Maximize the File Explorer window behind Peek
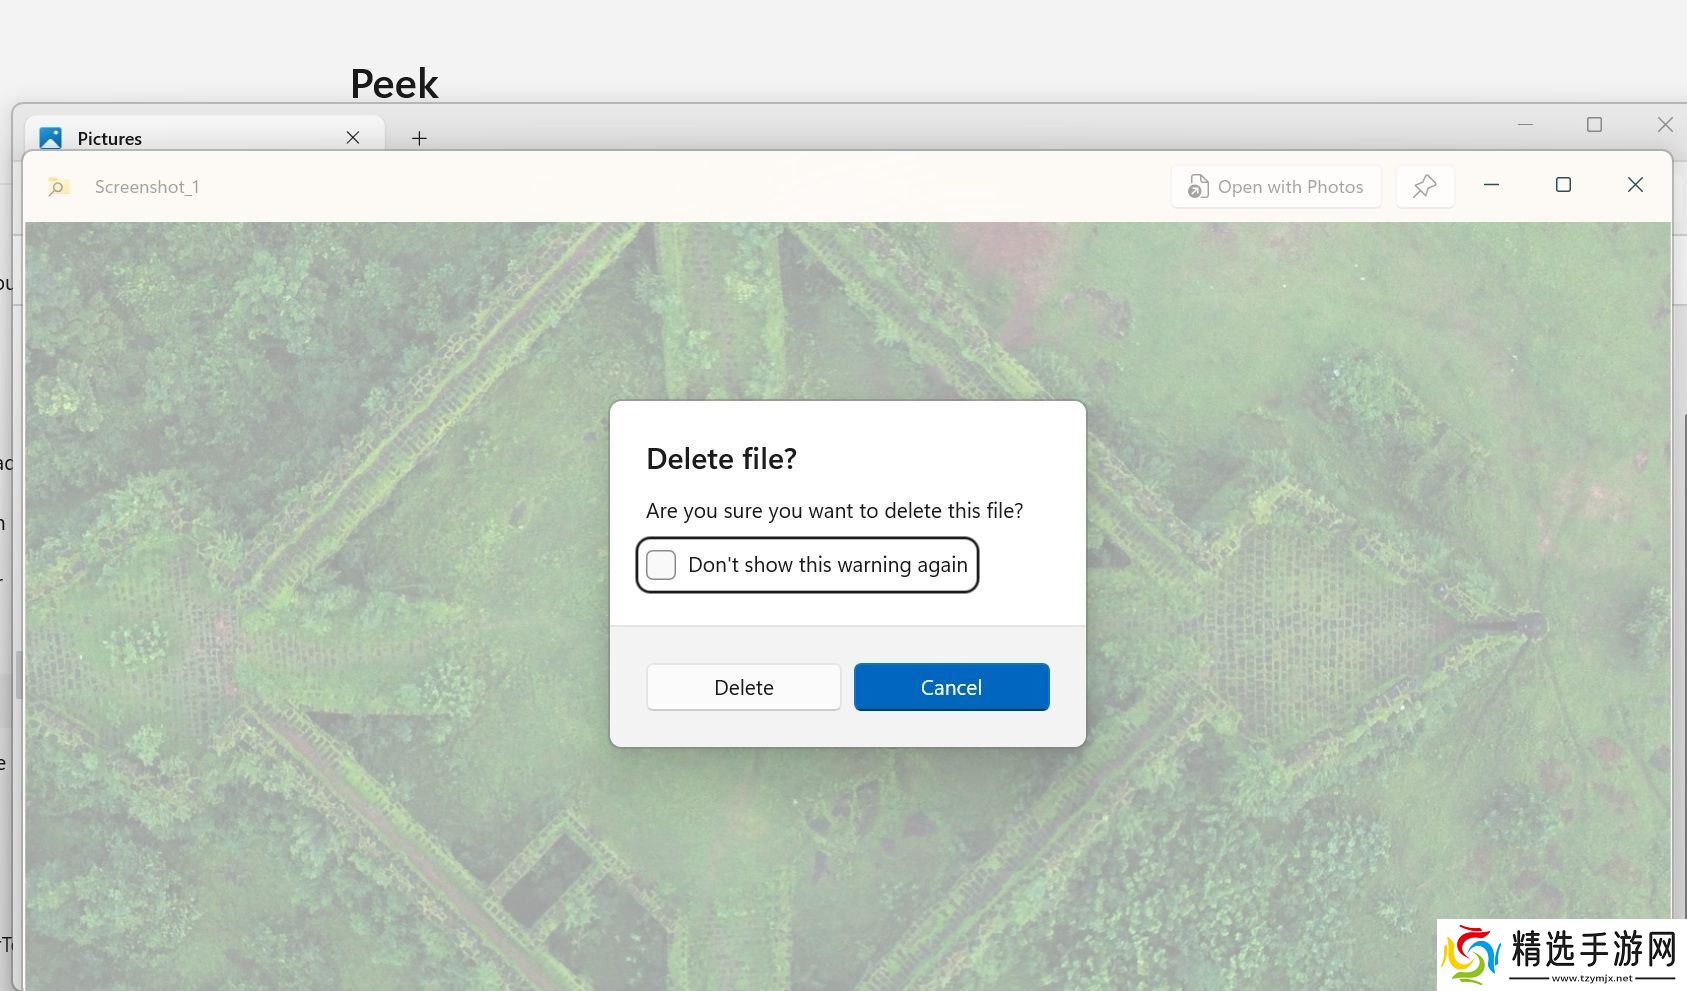 pyautogui.click(x=1594, y=125)
